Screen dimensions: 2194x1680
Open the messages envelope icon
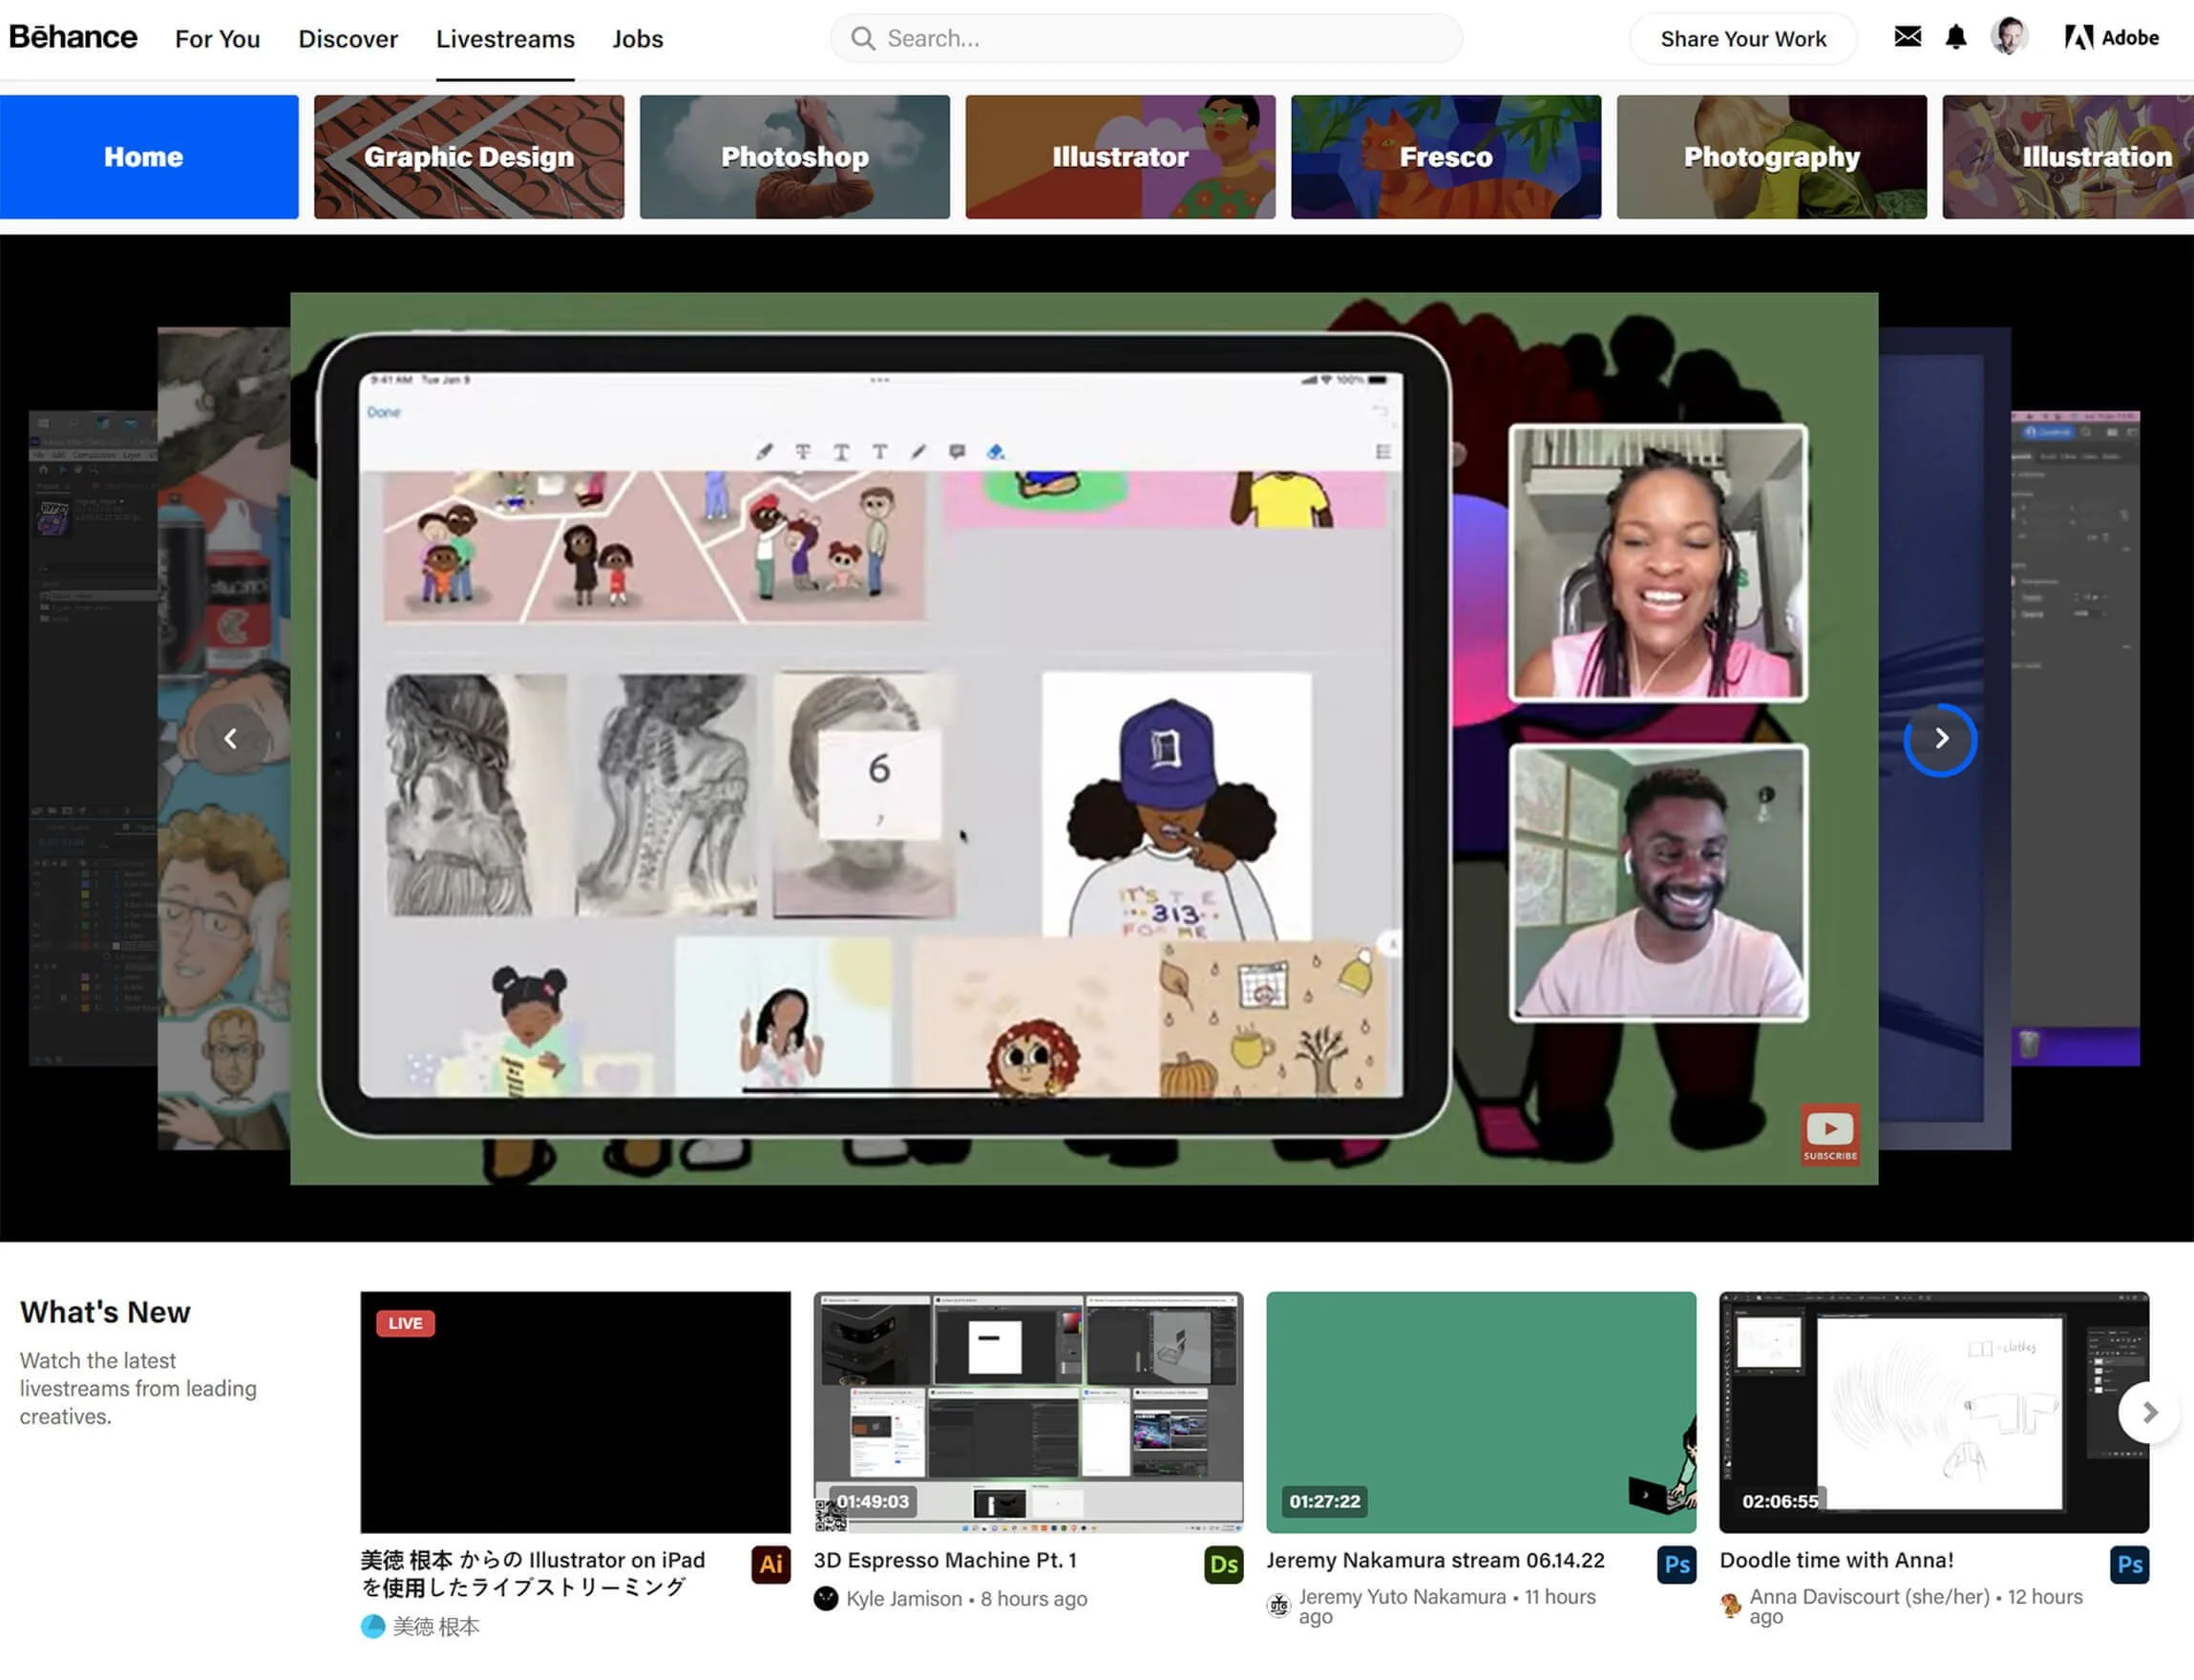pos(1908,37)
